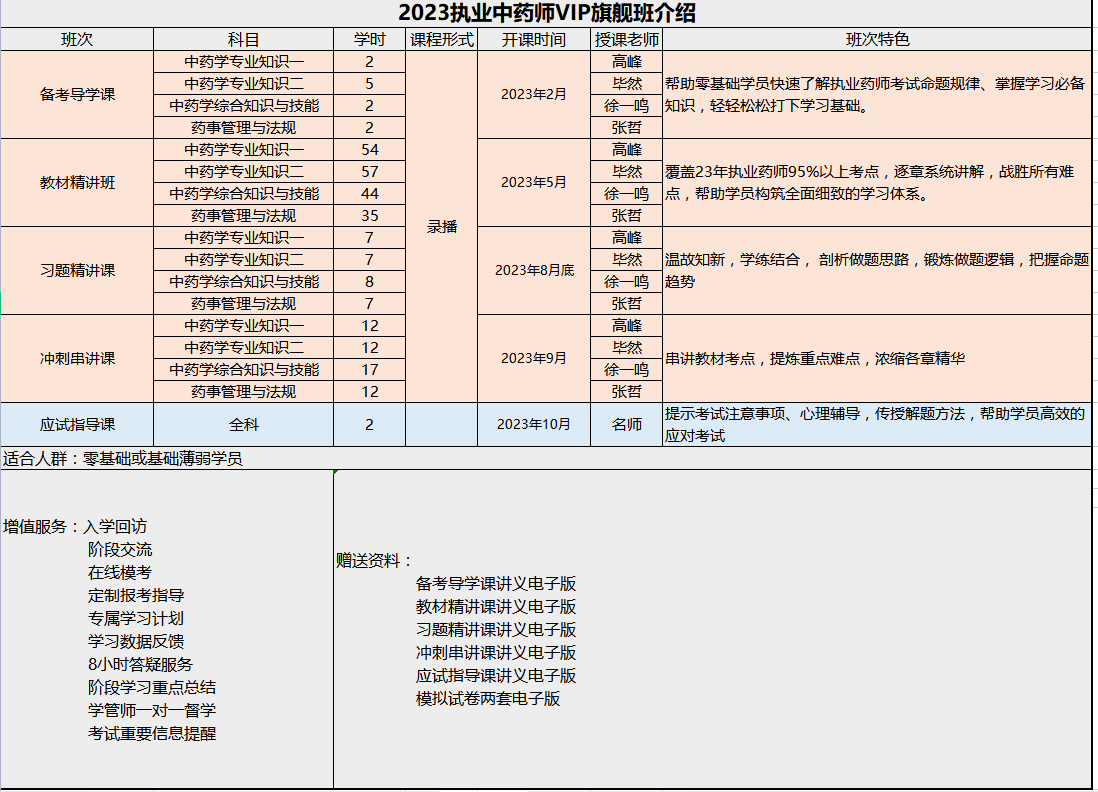Image resolution: width=1098 pixels, height=792 pixels.
Task: Click the 授课老师 column header
Action: pyautogui.click(x=626, y=40)
